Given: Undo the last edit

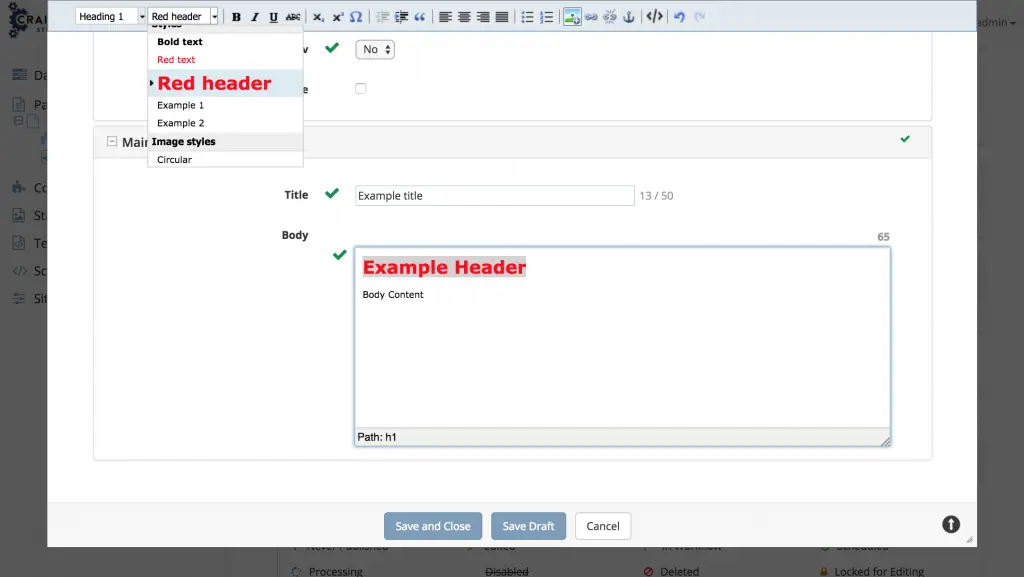Looking at the screenshot, I should tap(680, 17).
